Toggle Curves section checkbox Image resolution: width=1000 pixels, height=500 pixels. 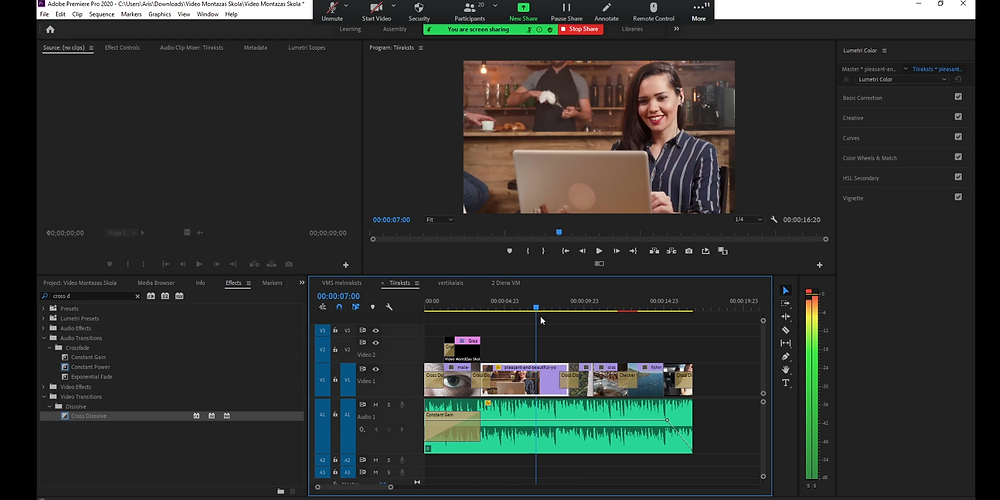click(958, 137)
